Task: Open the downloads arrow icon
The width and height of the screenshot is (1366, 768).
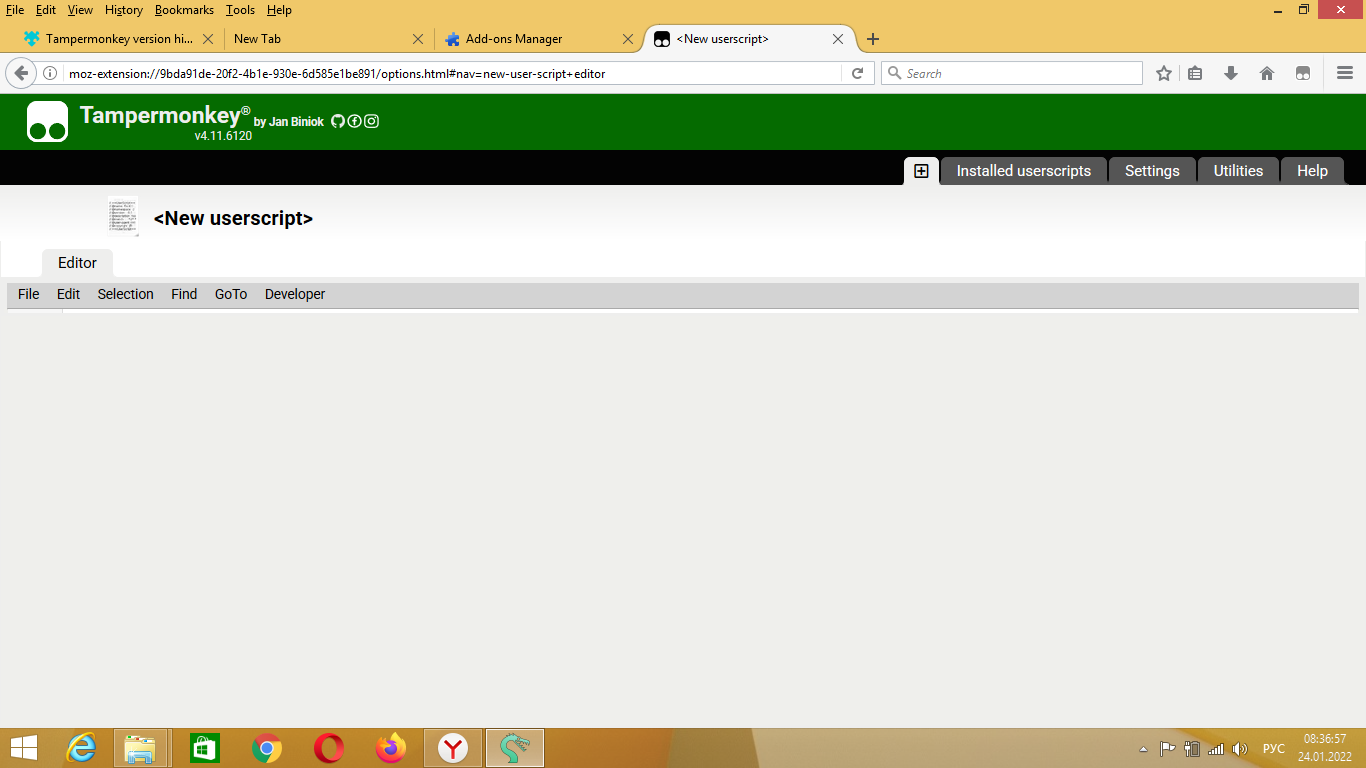Action: tap(1231, 73)
